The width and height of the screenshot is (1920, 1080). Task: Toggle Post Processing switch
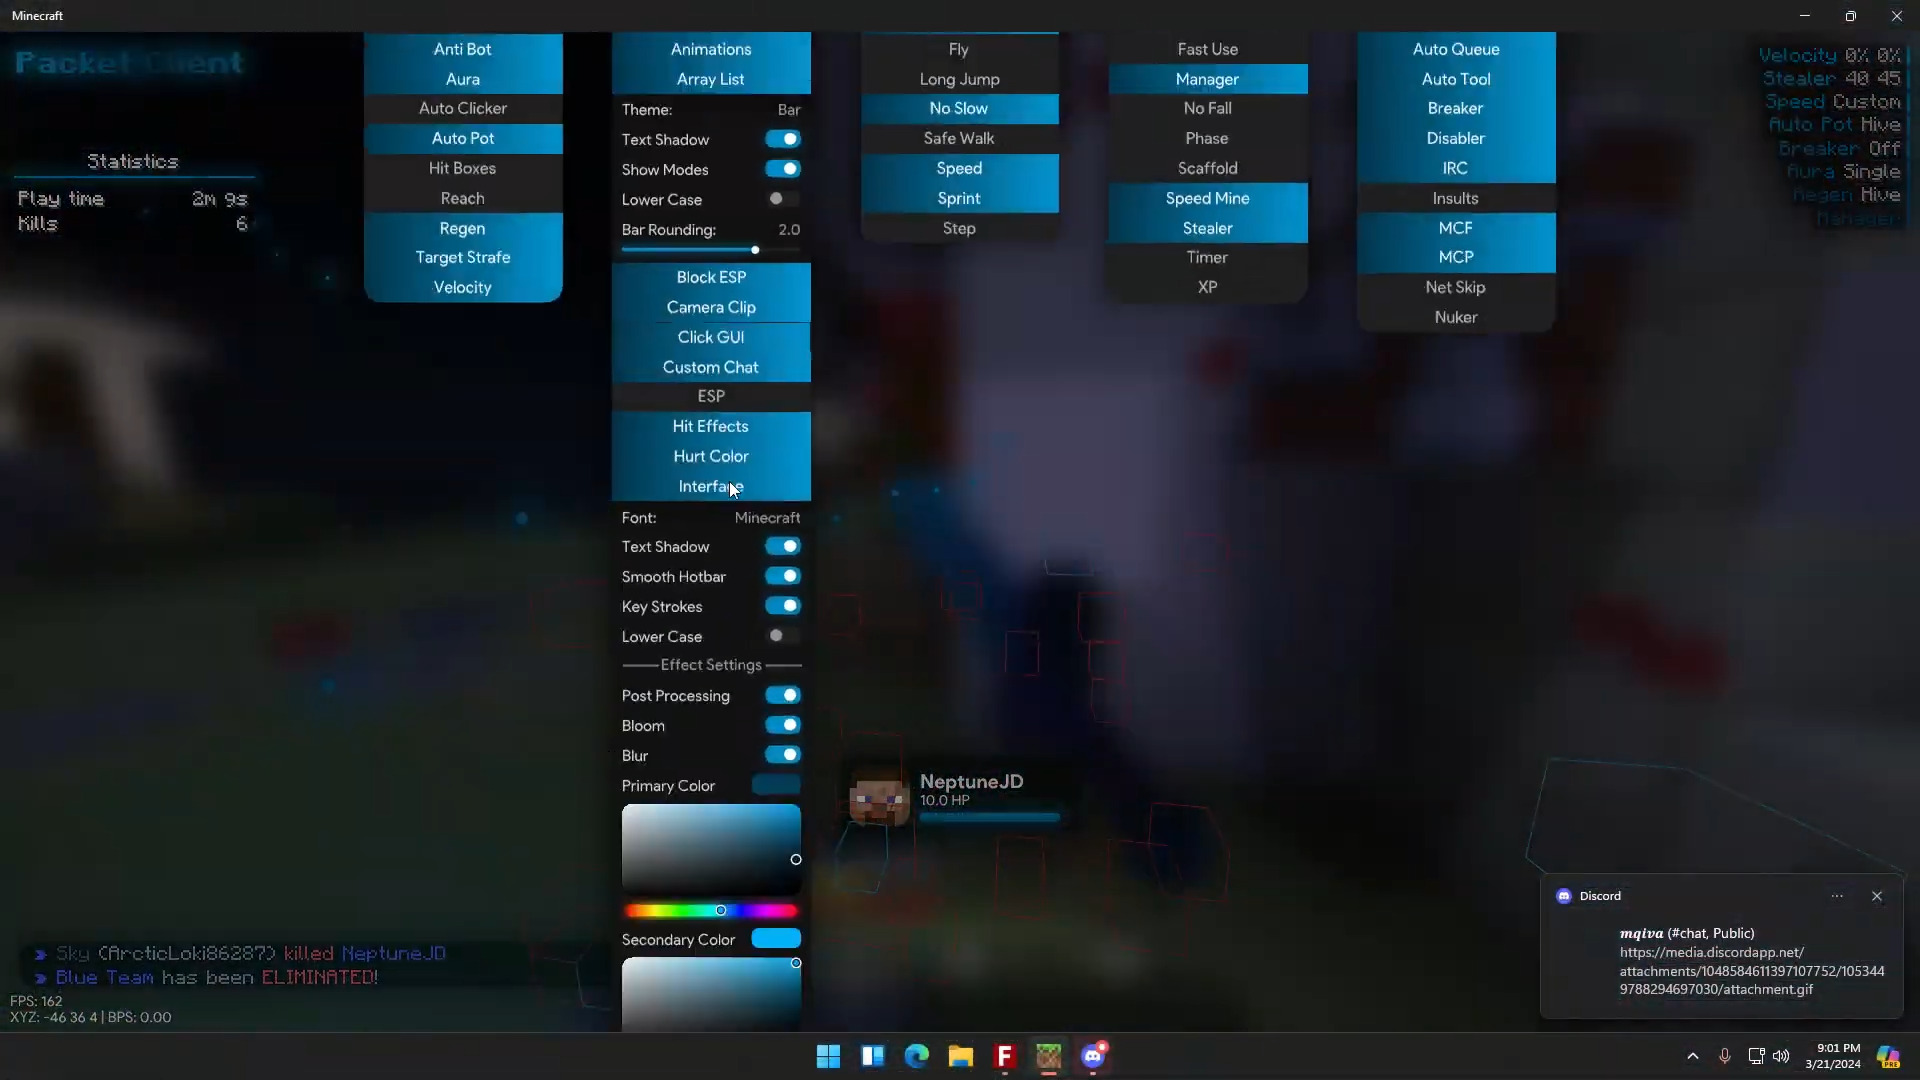pyautogui.click(x=783, y=695)
